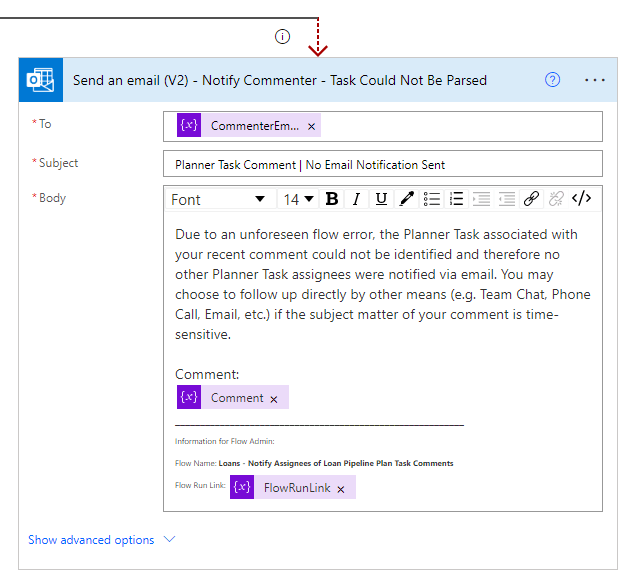Remove the CommenterEmail token from To
Image resolution: width=627 pixels, height=578 pixels.
click(312, 127)
